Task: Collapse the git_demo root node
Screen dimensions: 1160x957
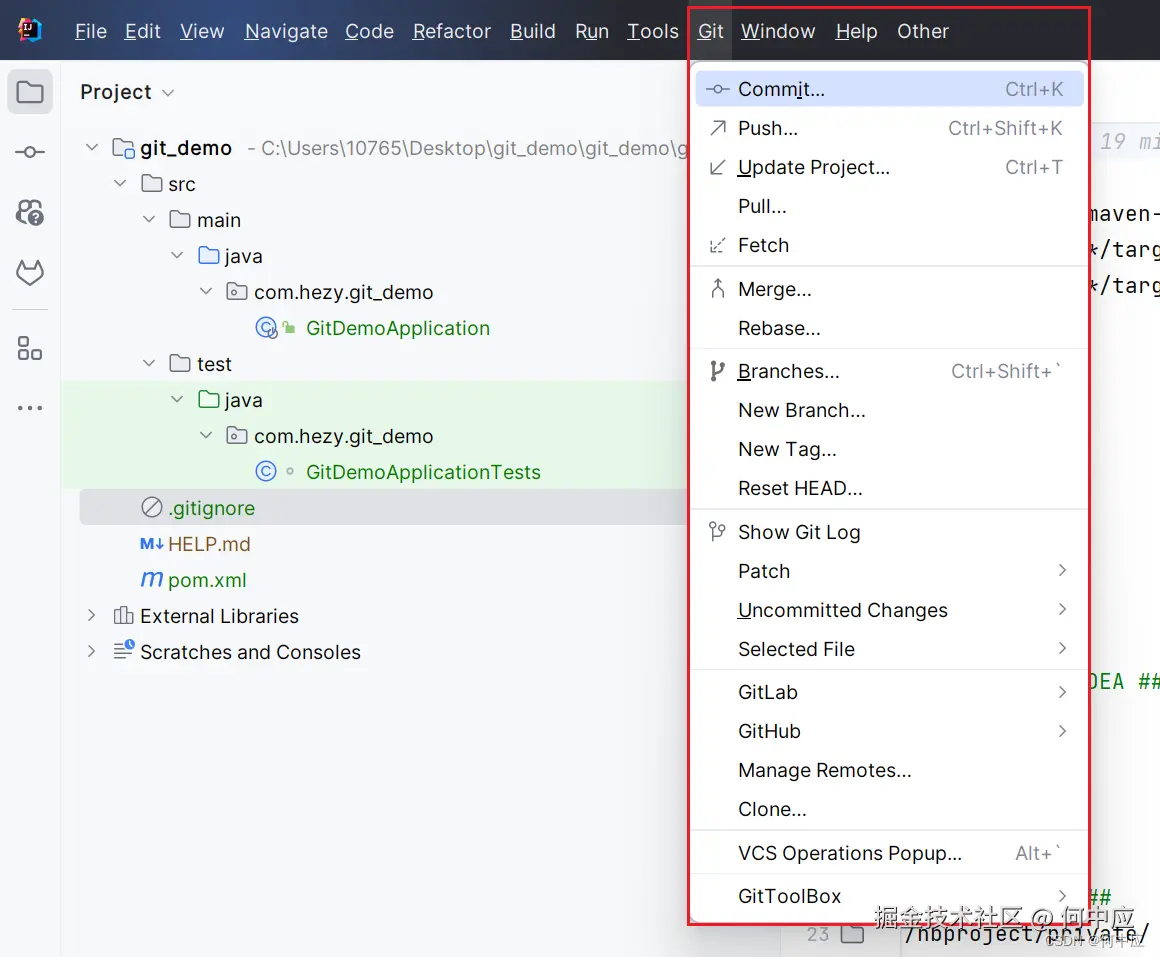Action: click(92, 147)
